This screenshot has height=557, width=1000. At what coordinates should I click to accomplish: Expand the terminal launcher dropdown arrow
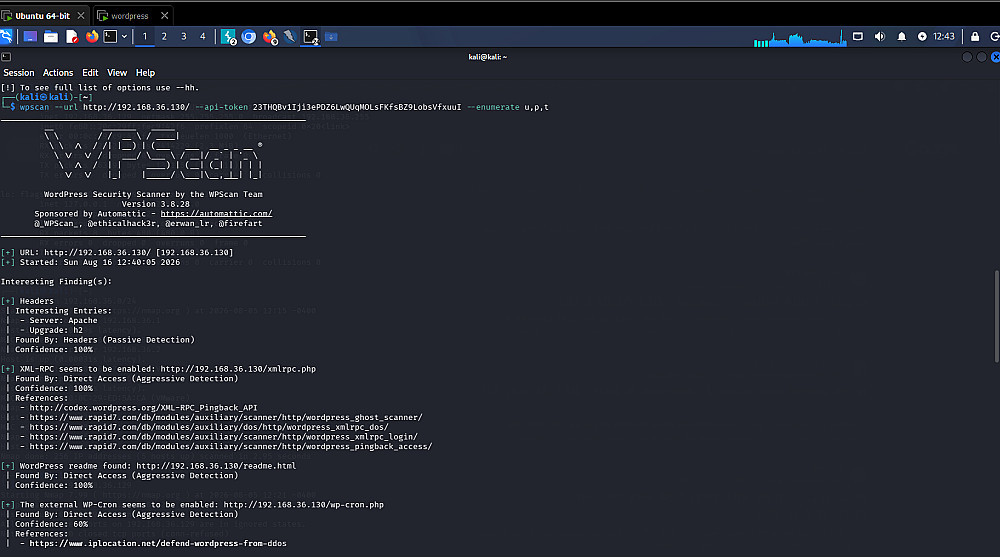pos(124,36)
